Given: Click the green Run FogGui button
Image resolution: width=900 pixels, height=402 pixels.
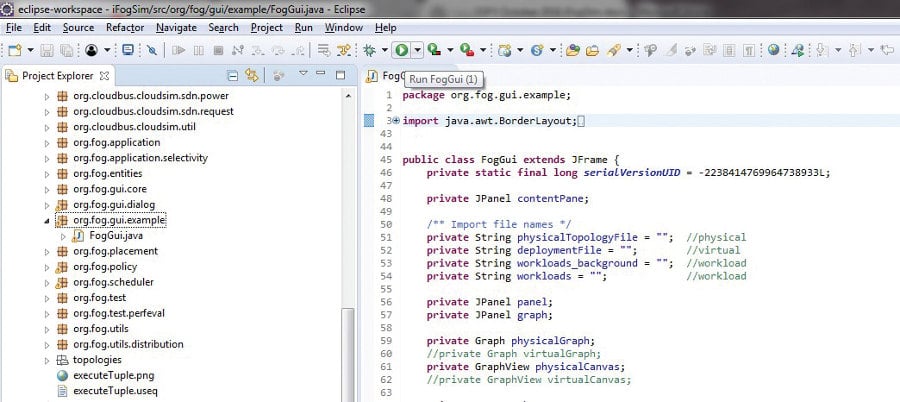Looking at the screenshot, I should tap(401, 49).
